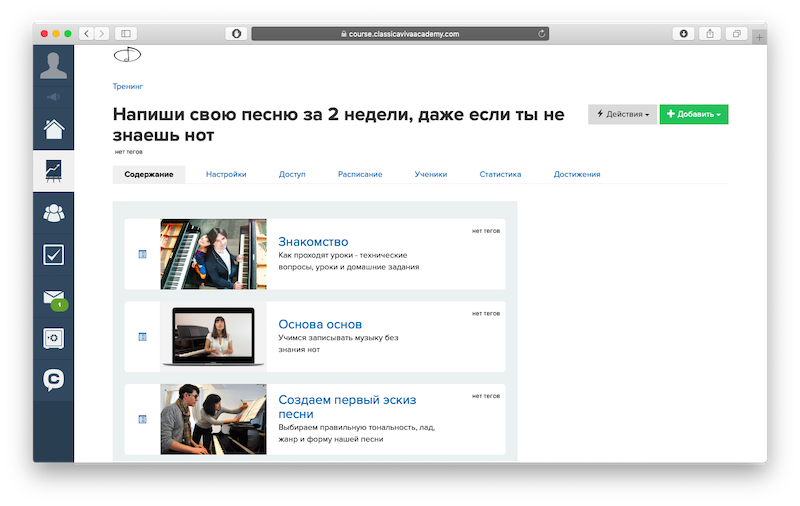Click the lesson icon beside Знакомство
The height and width of the screenshot is (506, 800).
[142, 254]
